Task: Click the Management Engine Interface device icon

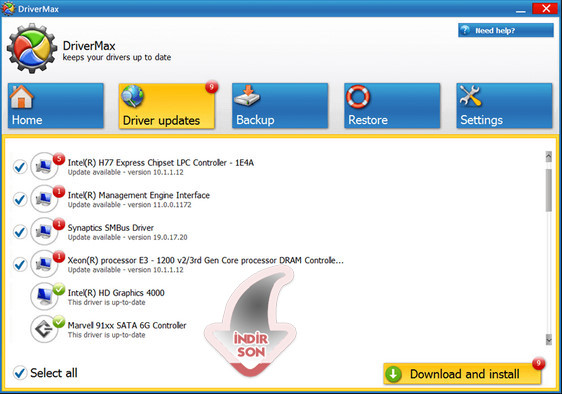Action: point(44,199)
